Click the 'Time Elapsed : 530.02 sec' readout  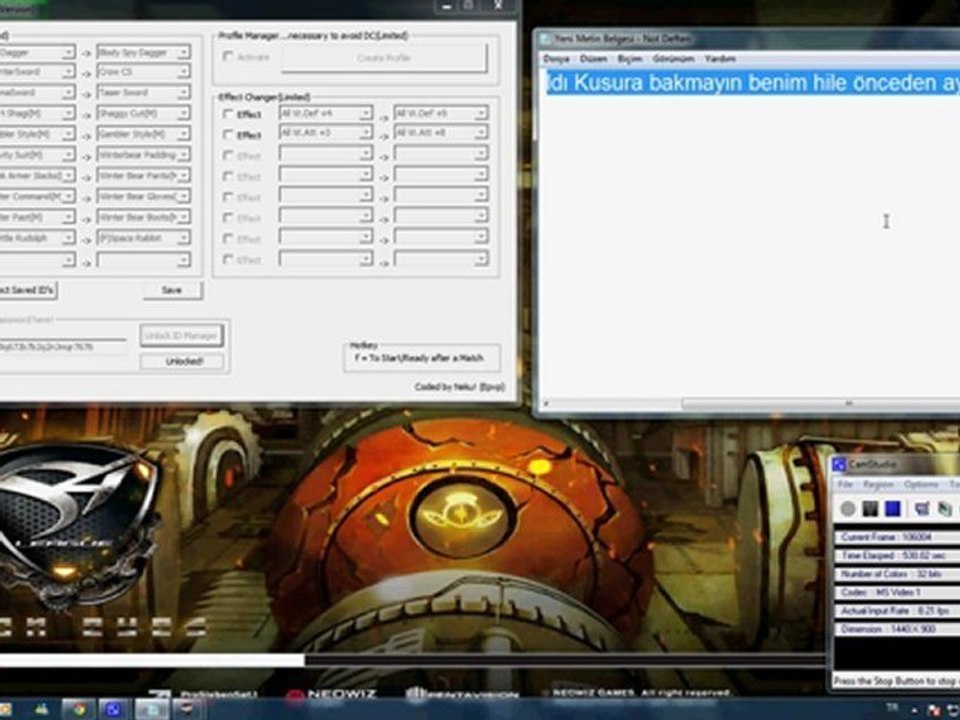coord(897,556)
